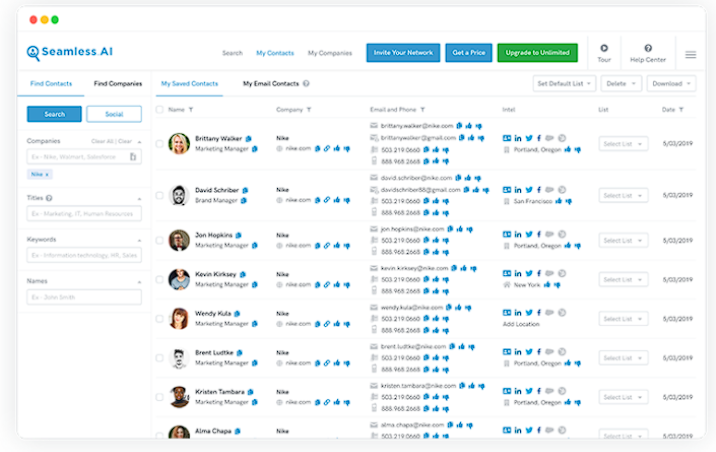Click Get a Price button
Viewport: 716px width, 452px height.
point(469,53)
